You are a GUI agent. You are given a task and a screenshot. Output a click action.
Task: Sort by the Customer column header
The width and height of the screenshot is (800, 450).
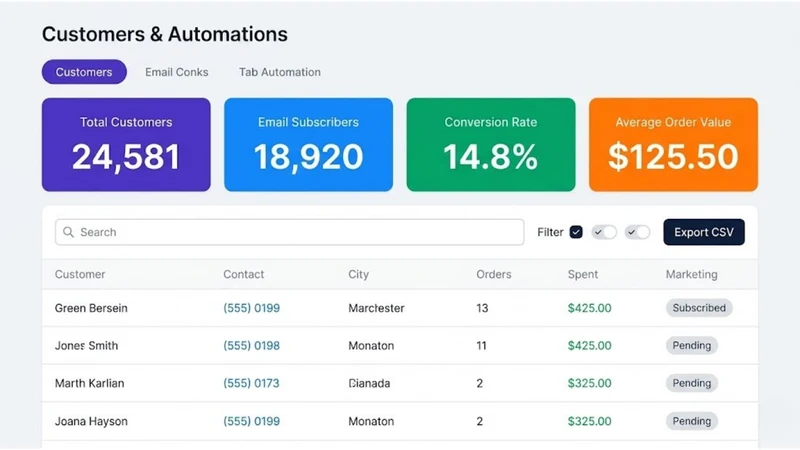coord(80,274)
